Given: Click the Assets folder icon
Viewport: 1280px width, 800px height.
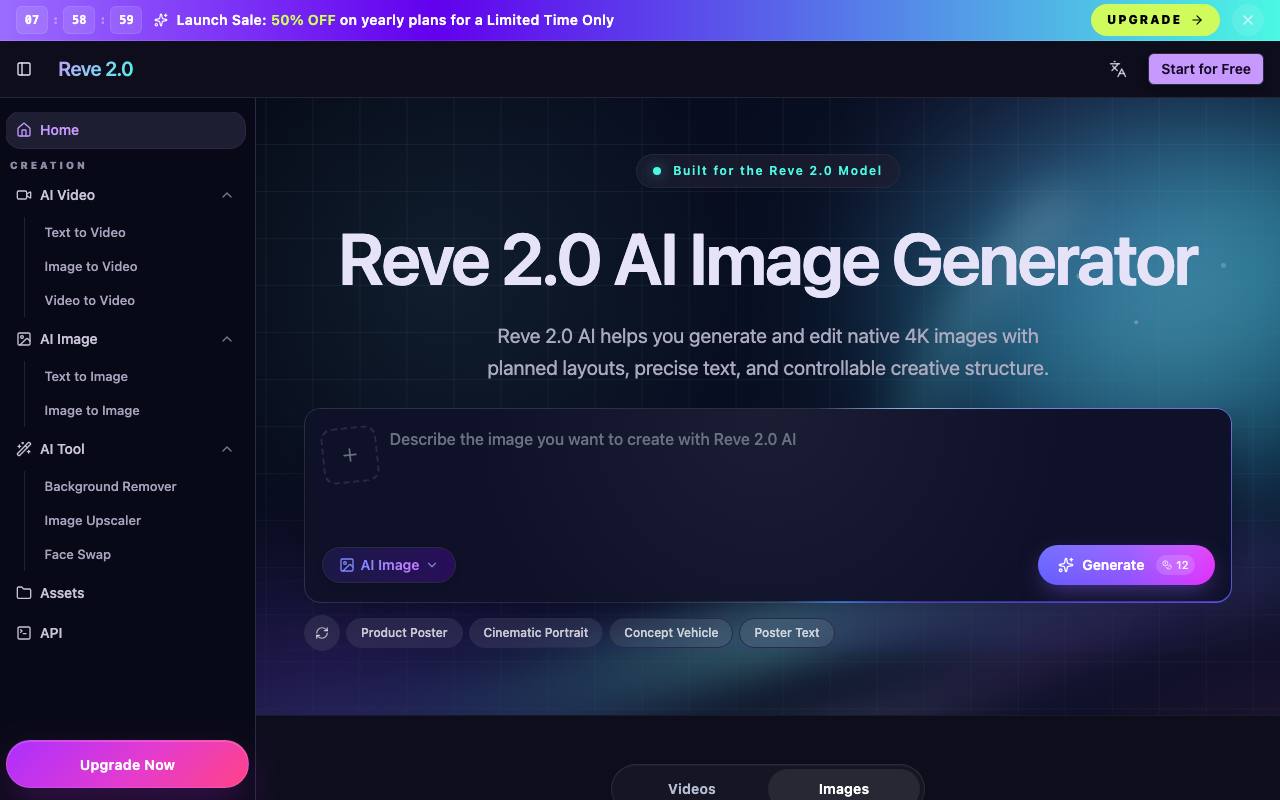Looking at the screenshot, I should point(24,593).
